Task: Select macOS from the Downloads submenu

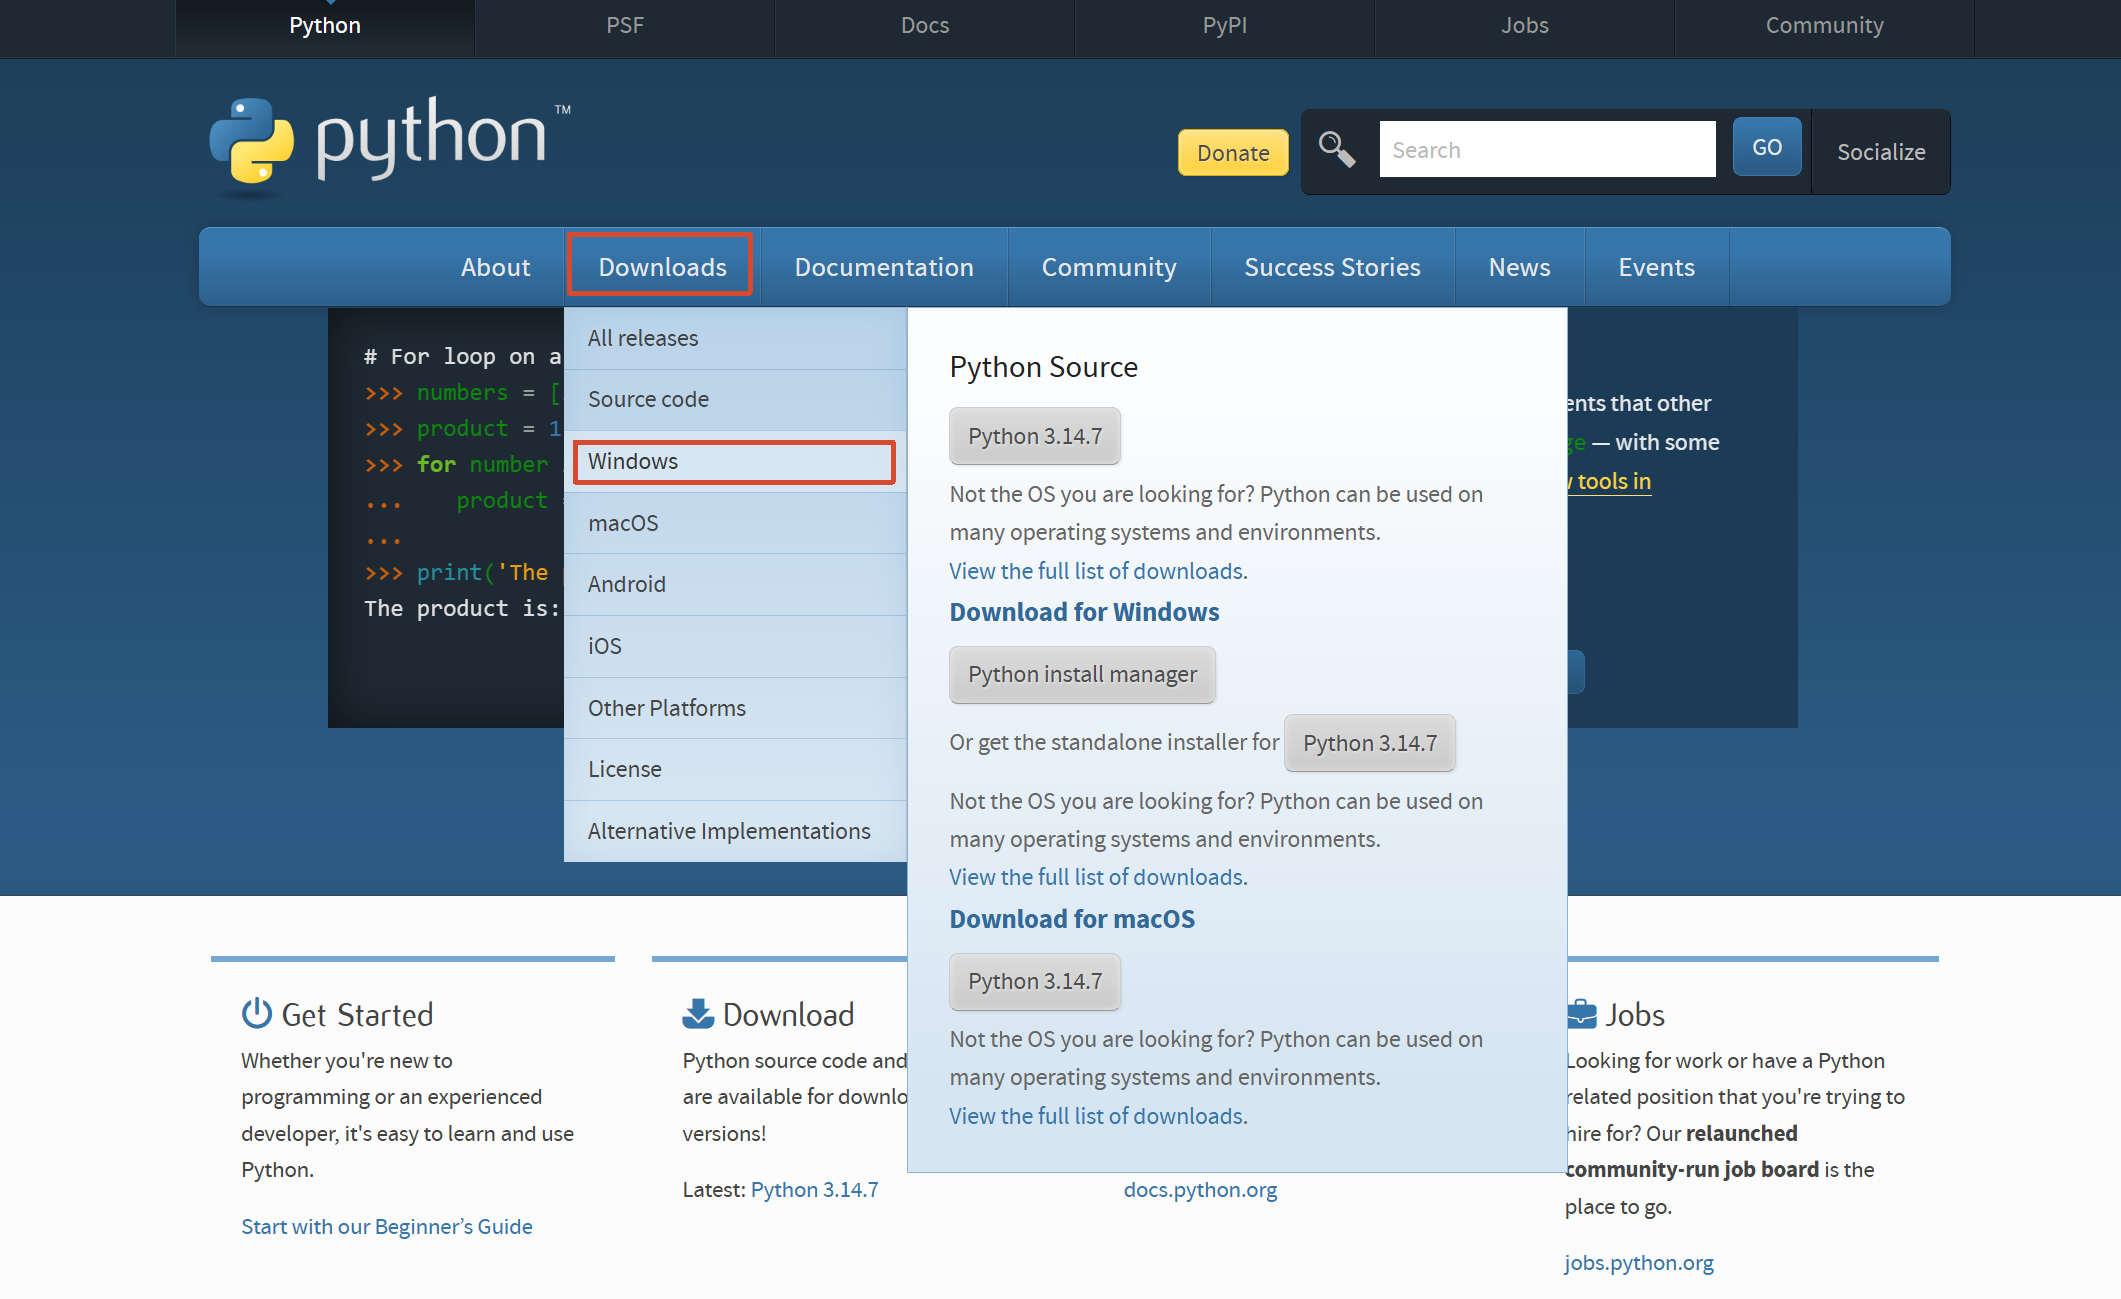Action: coord(735,523)
